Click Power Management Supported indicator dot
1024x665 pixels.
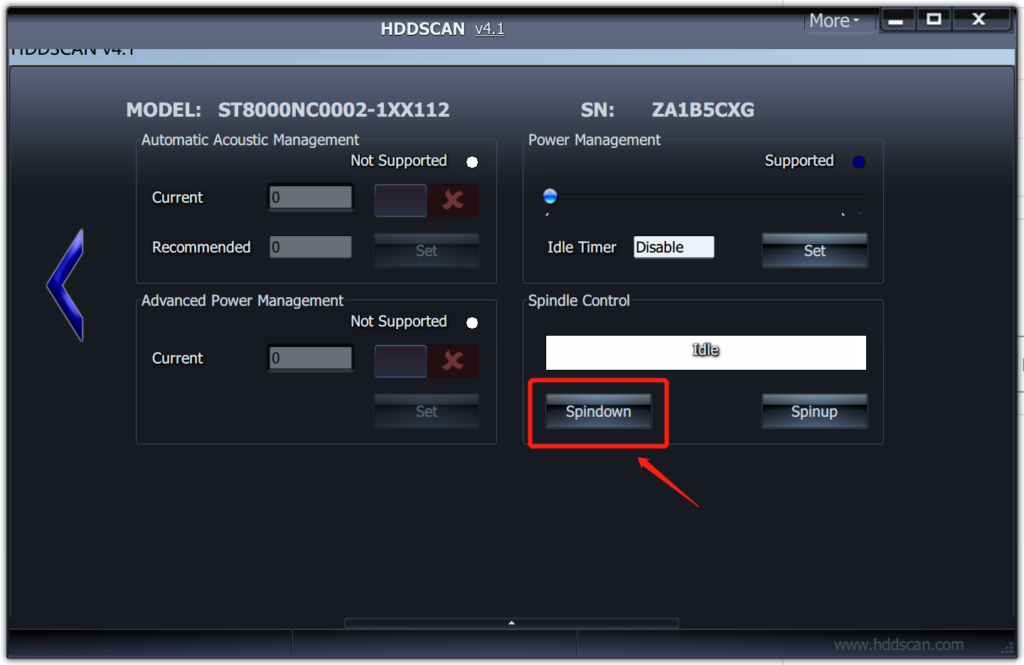[859, 162]
